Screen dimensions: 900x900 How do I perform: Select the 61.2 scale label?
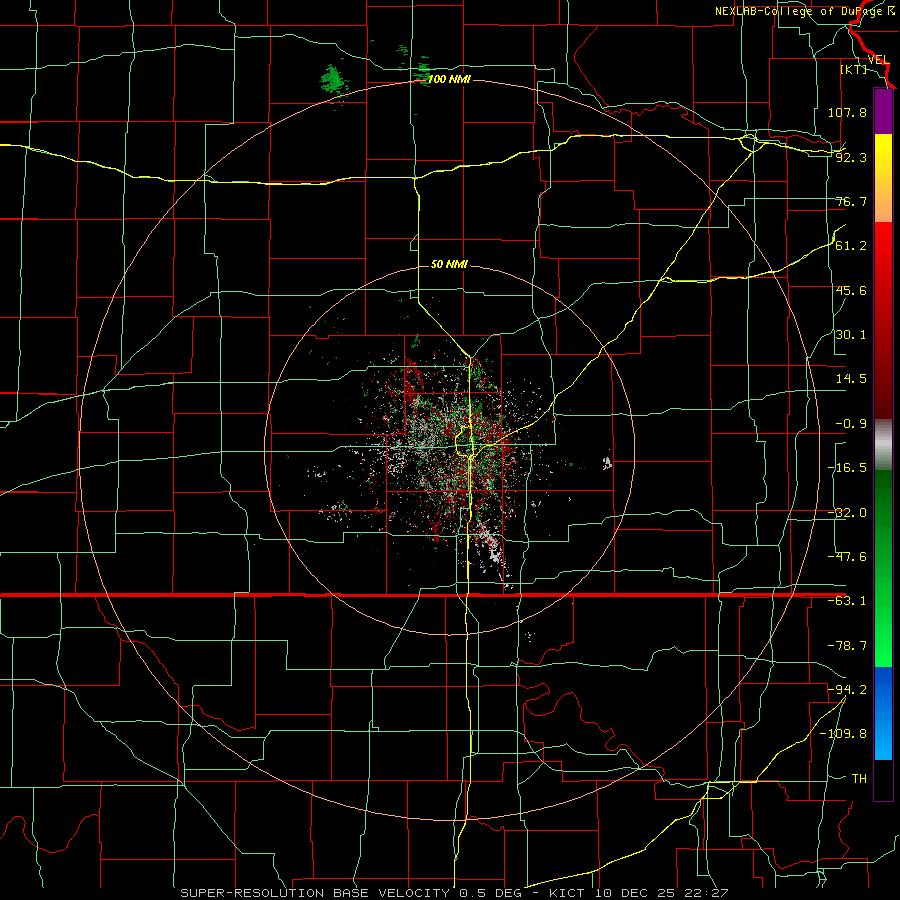[851, 246]
